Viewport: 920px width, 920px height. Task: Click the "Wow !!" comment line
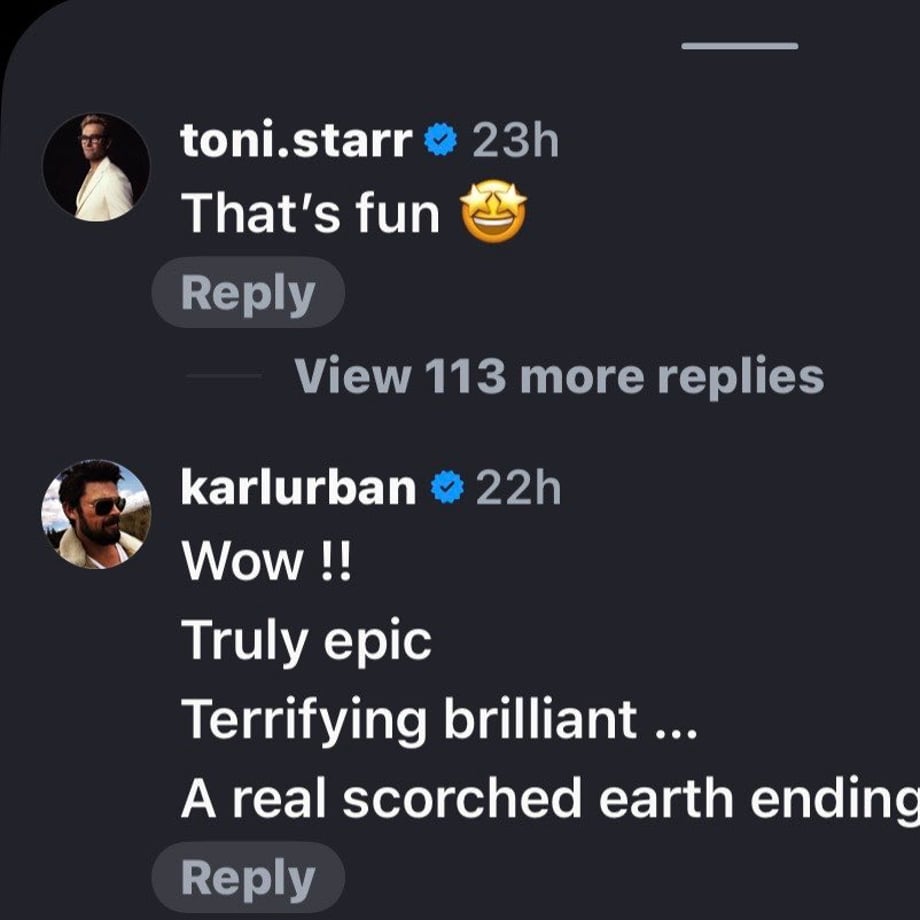(x=266, y=561)
